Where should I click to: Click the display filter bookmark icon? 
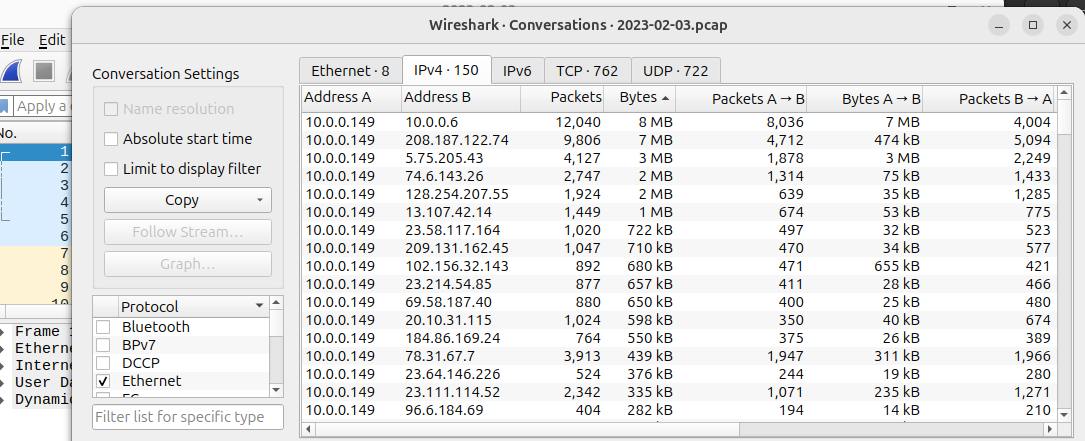(x=5, y=106)
